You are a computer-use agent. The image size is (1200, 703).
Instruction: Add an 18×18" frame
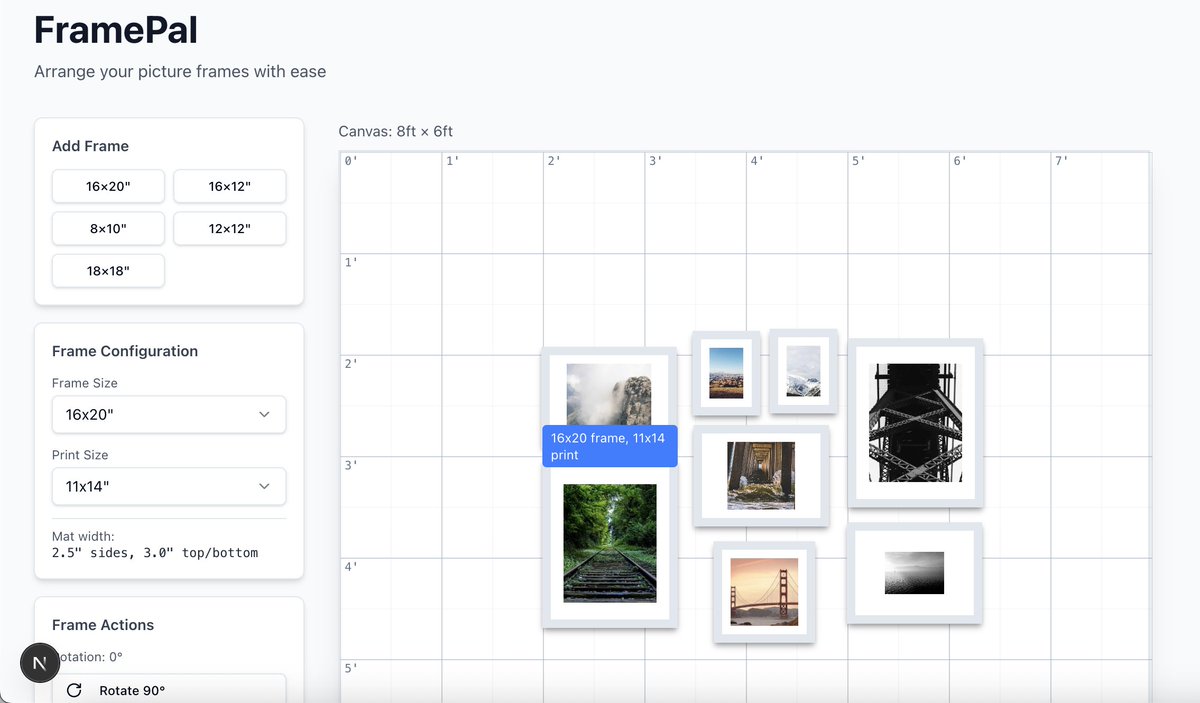tap(108, 270)
